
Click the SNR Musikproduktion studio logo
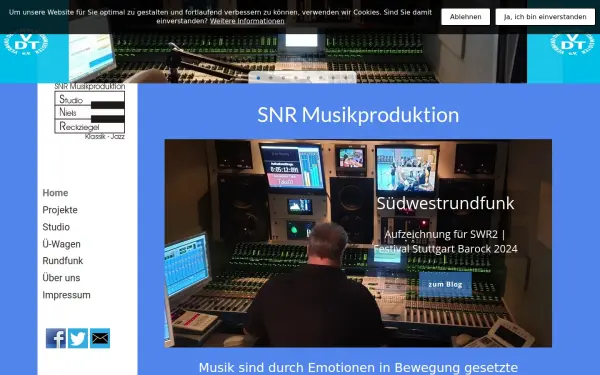point(90,111)
